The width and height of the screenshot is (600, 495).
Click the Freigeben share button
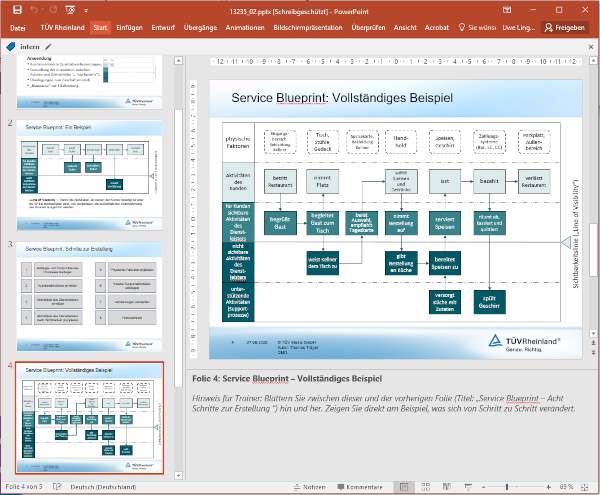(565, 28)
